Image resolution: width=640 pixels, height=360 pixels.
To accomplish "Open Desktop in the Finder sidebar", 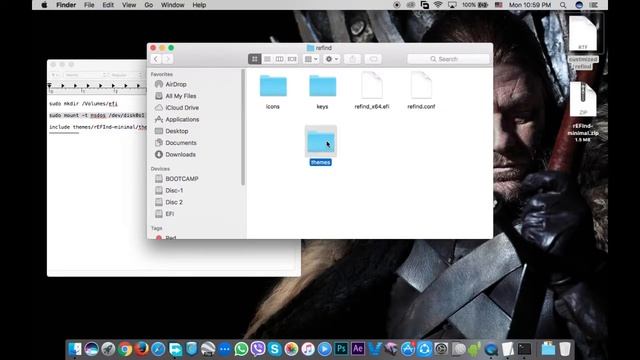I will pos(177,131).
